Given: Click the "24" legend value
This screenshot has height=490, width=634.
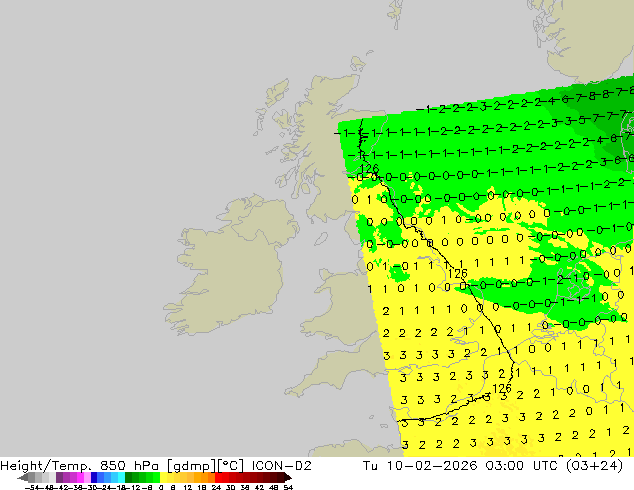Looking at the screenshot, I should (216, 488).
